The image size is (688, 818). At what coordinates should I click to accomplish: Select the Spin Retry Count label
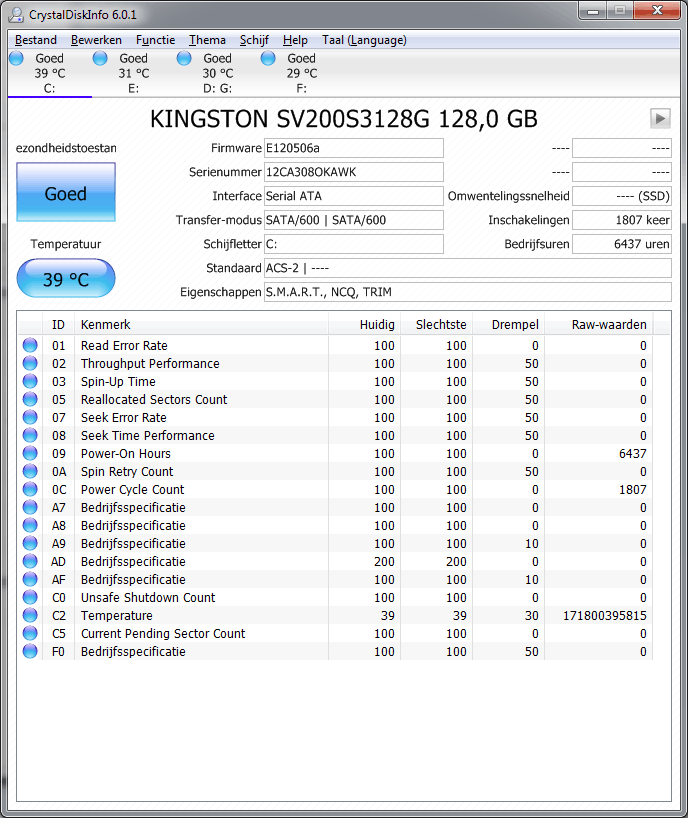(127, 472)
